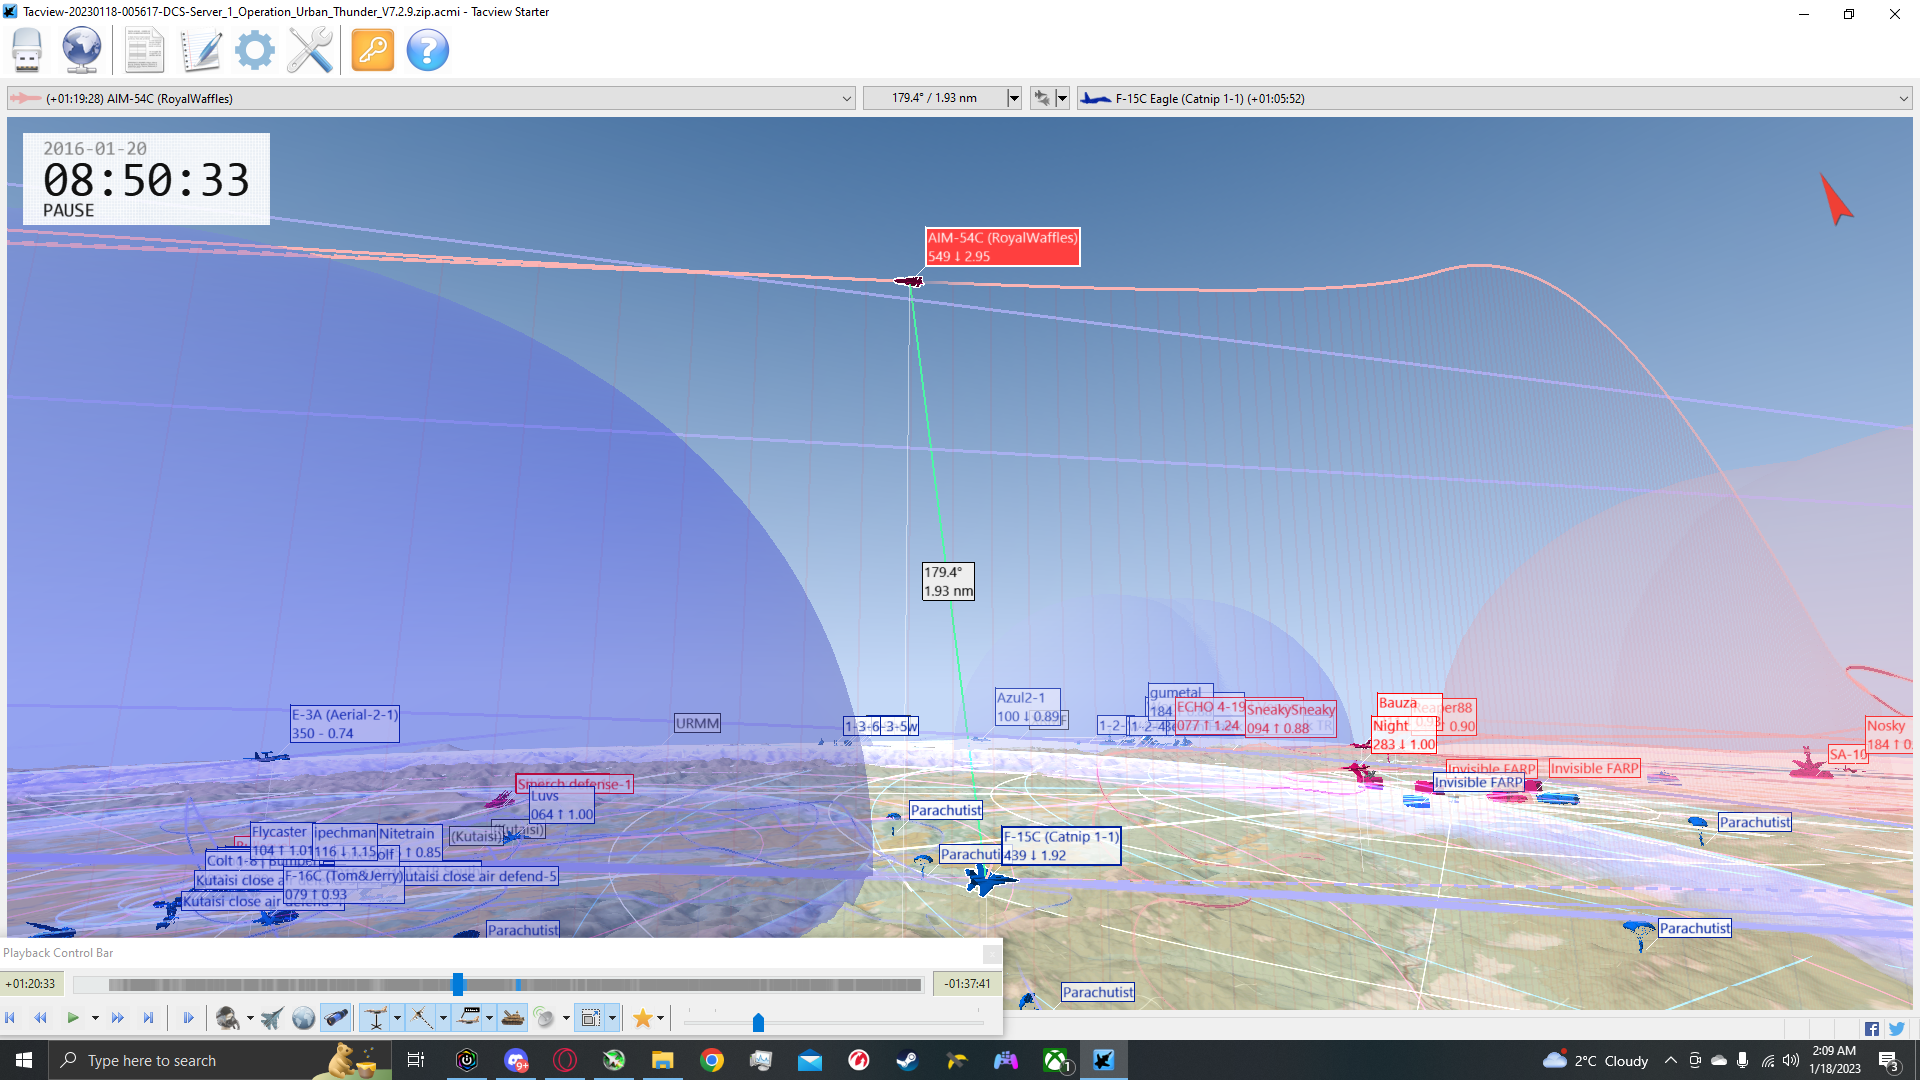Click the orange key license icon
Viewport: 1920px width, 1080px height.
coord(373,50)
